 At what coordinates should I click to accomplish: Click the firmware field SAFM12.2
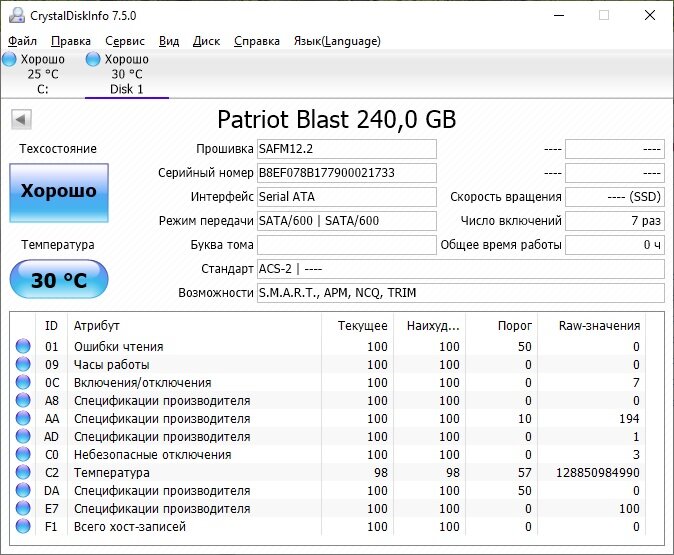(x=346, y=149)
